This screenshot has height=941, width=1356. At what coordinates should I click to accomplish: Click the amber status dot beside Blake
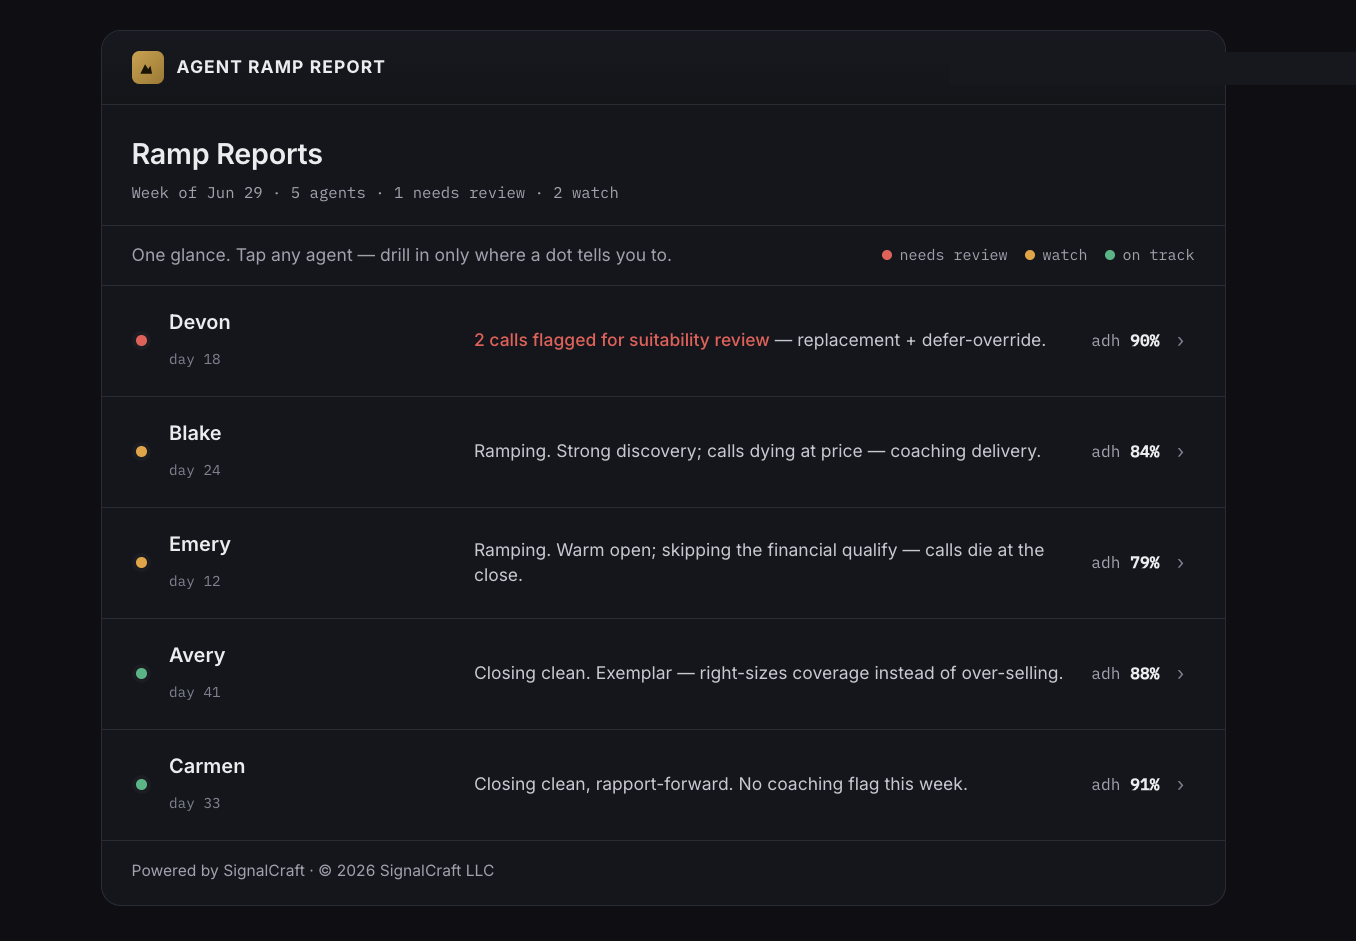click(142, 452)
